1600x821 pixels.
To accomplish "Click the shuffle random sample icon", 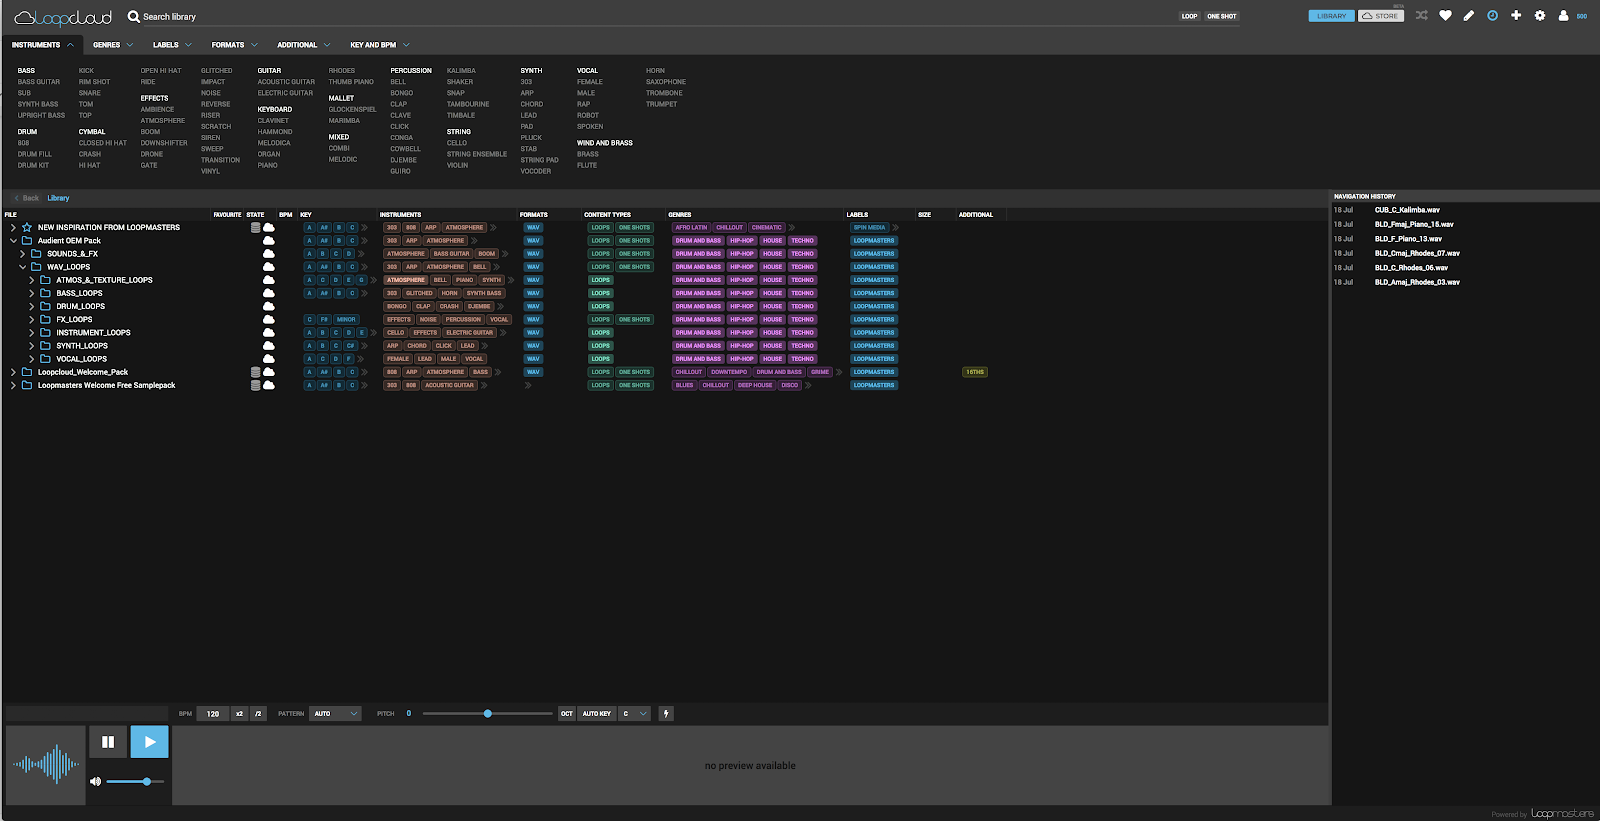I will 1422,16.
